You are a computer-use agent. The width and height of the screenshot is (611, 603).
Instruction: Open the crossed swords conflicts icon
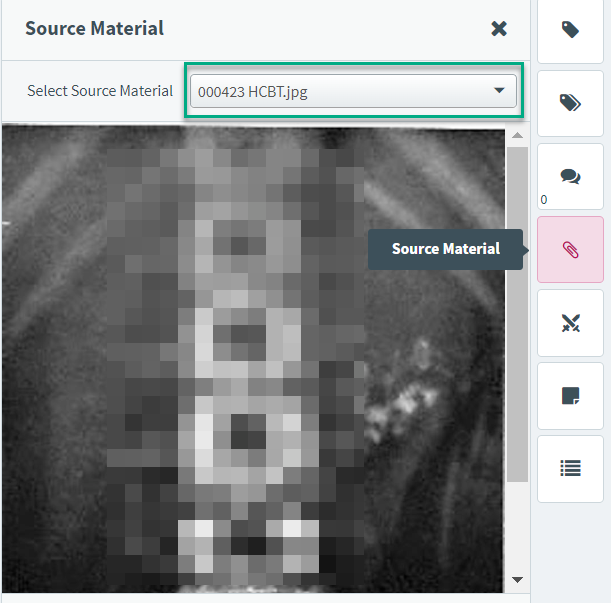pos(570,323)
